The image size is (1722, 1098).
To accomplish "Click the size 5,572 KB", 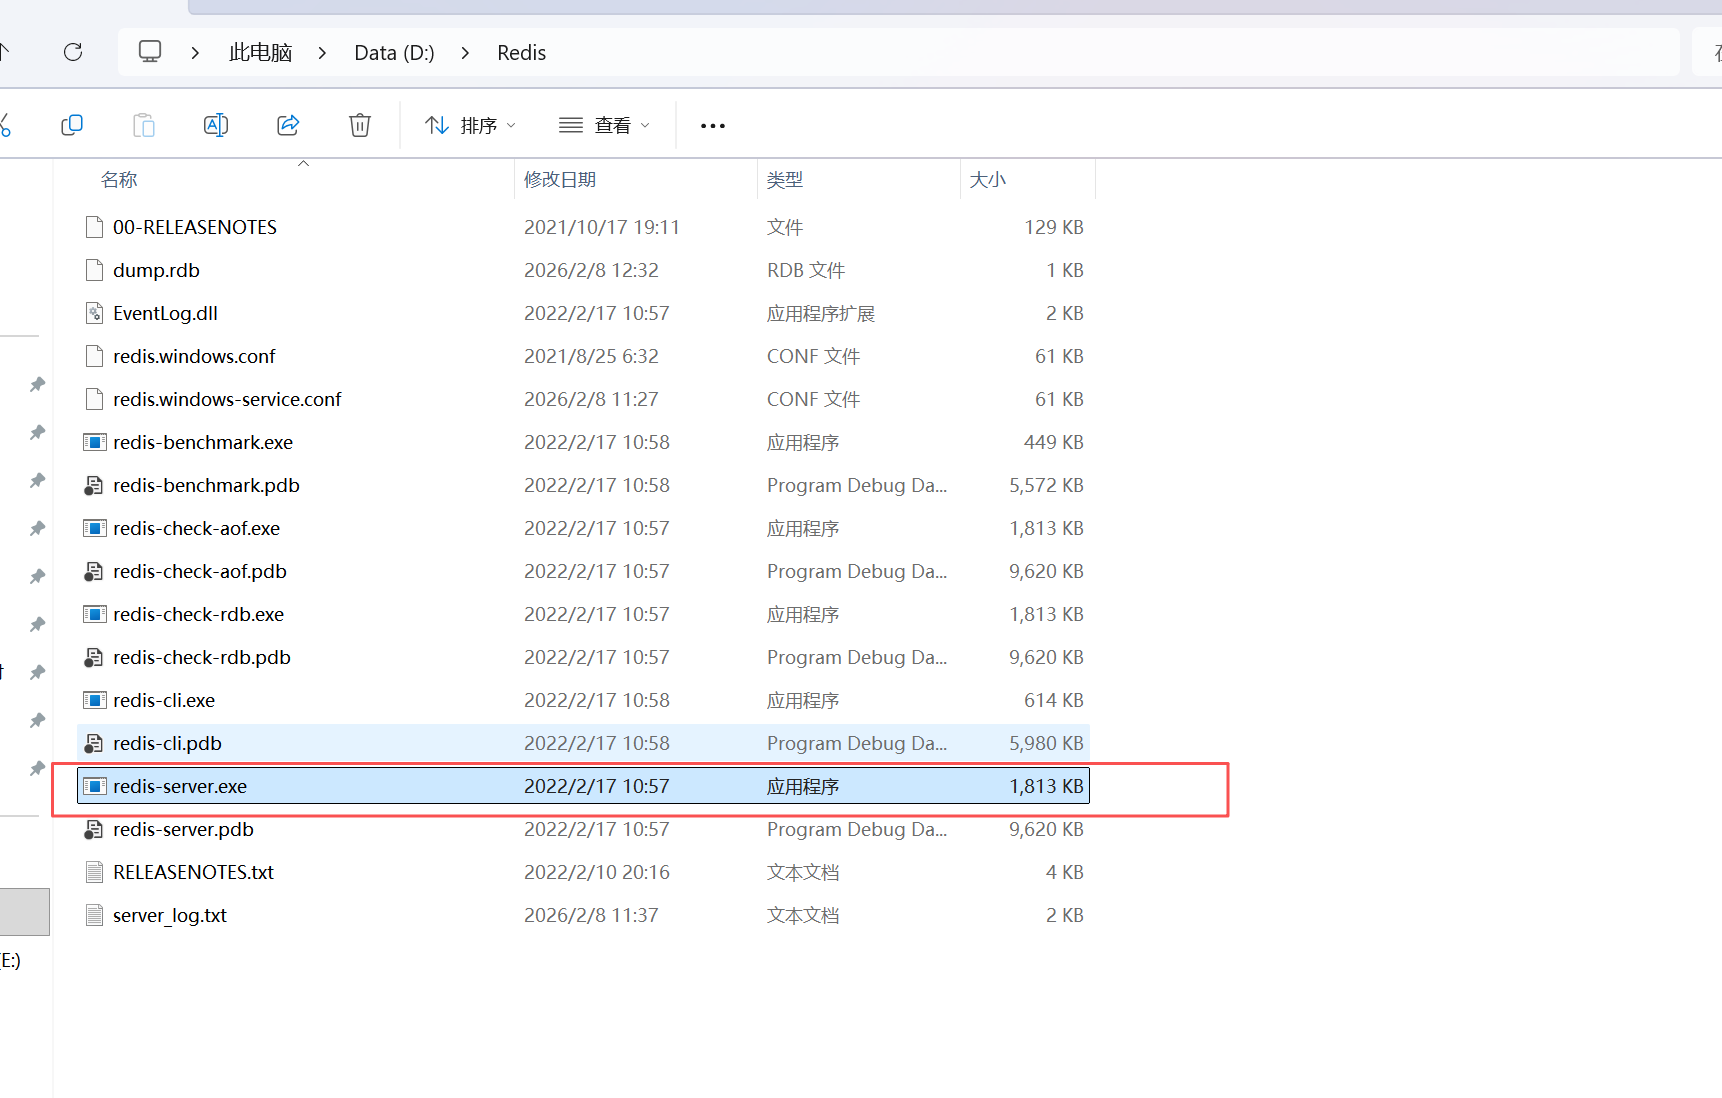I will pos(1046,485).
